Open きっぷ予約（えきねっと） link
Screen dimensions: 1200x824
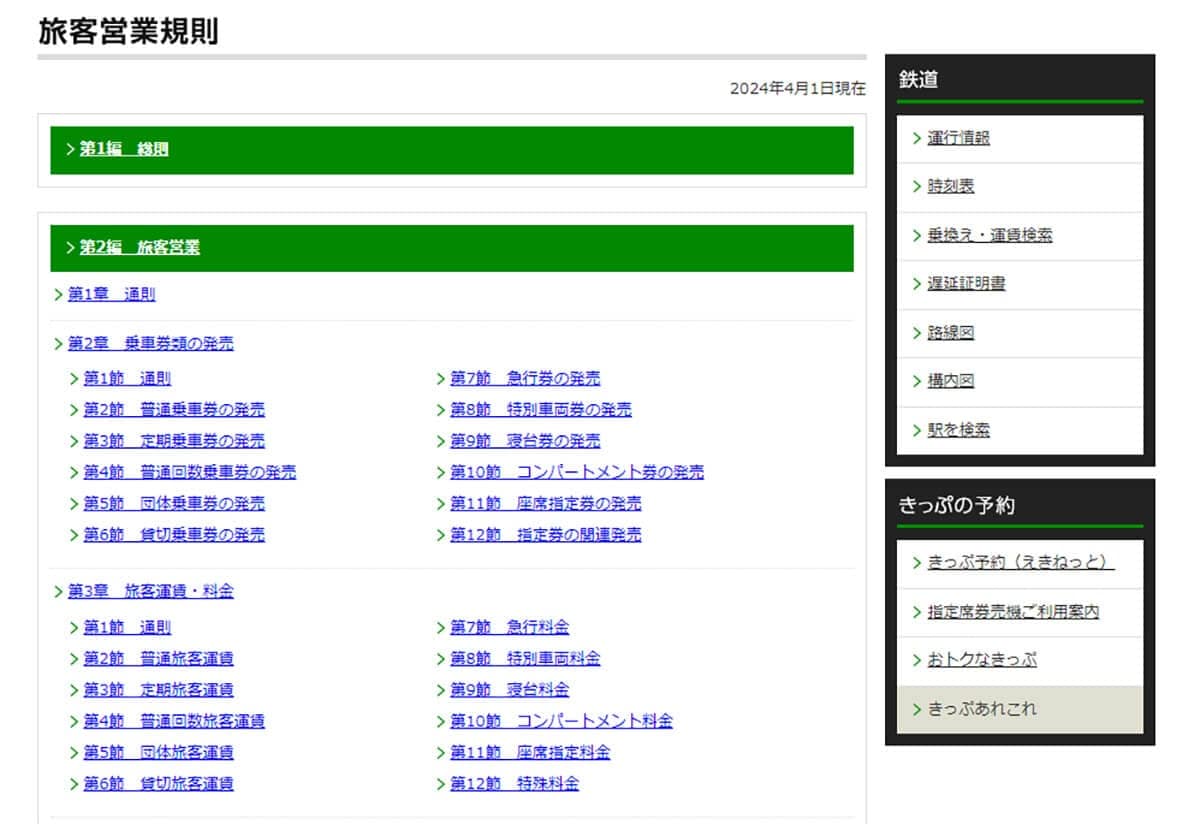[1019, 563]
